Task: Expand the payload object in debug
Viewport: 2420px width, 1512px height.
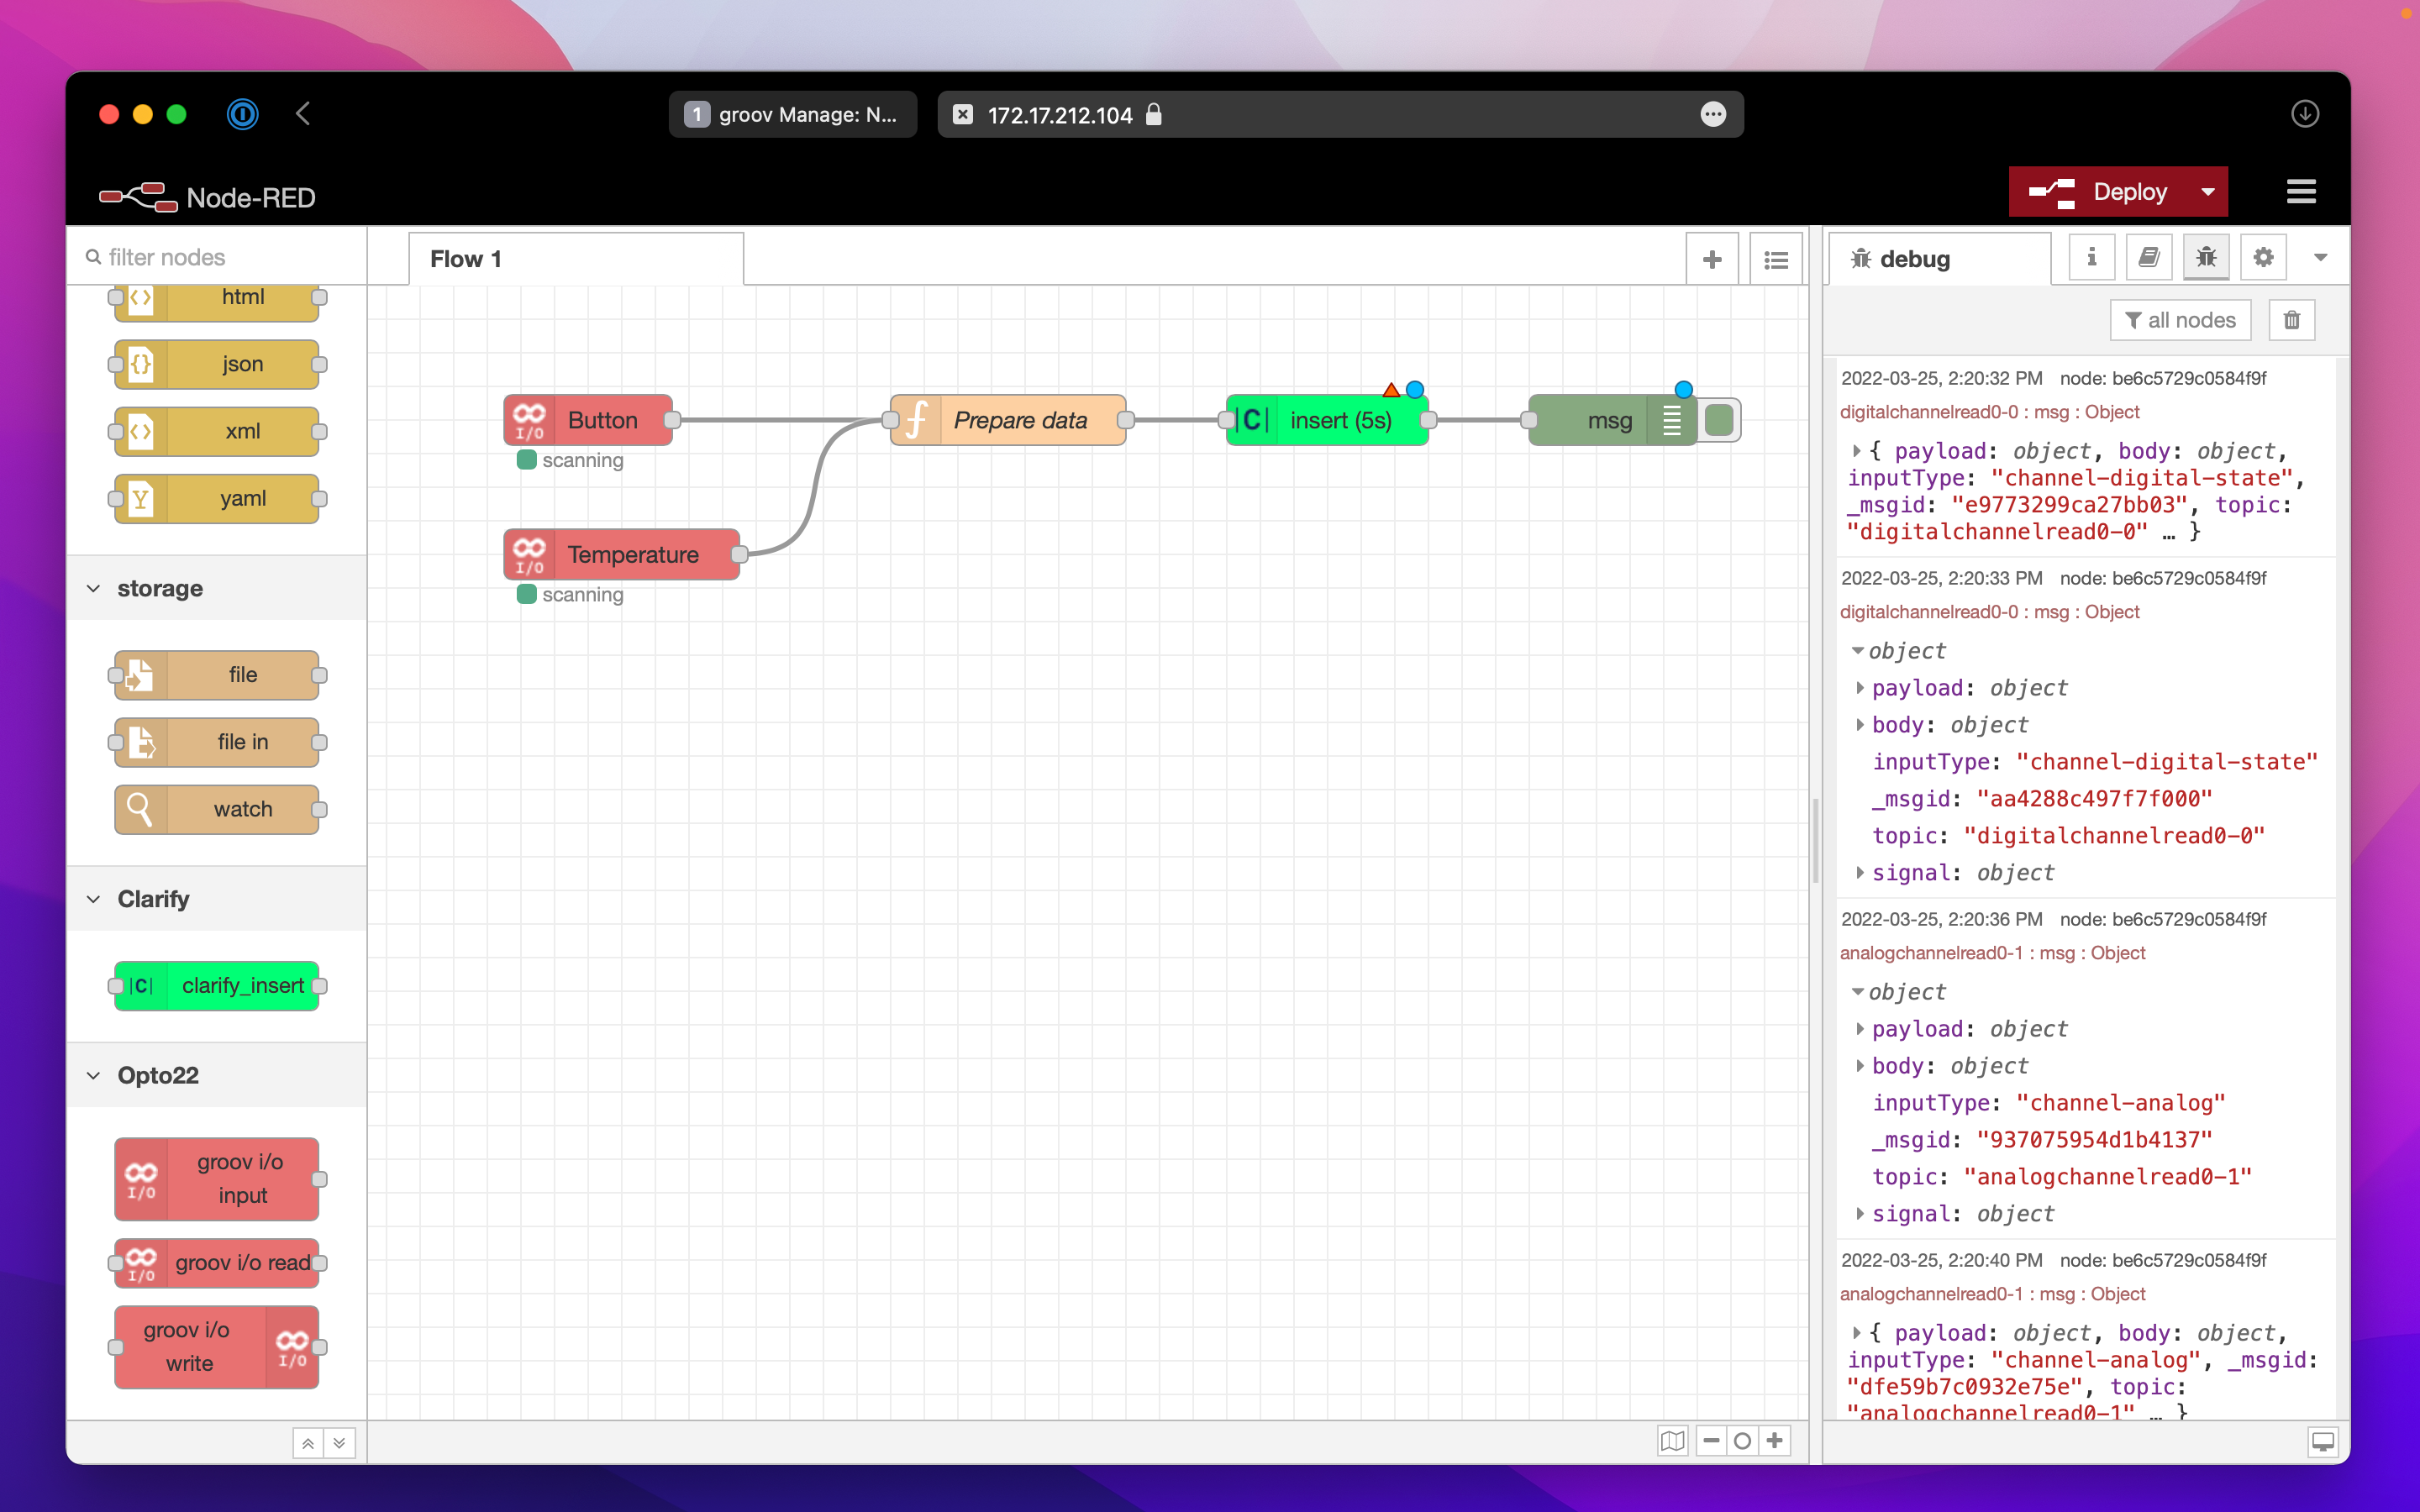Action: click(1860, 688)
